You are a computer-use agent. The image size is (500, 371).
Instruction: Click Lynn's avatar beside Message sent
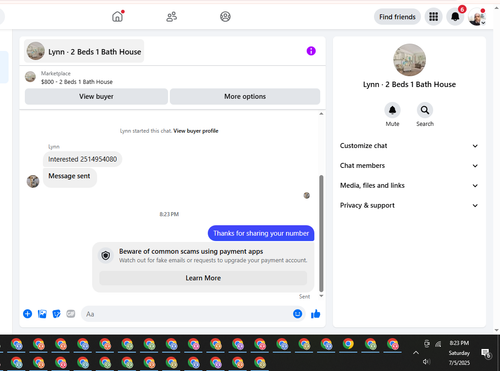[x=33, y=181]
